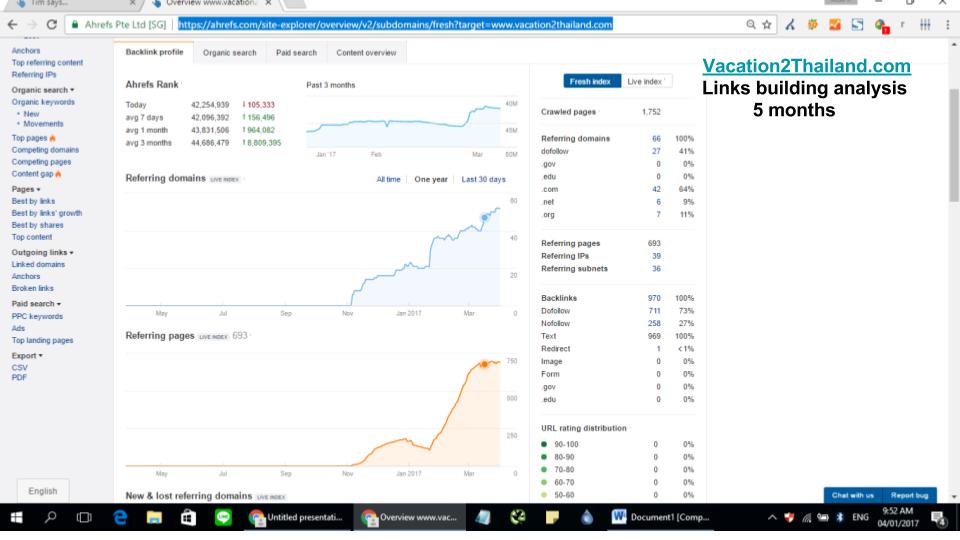Open the Action Center notification icon
Image resolution: width=960 pixels, height=540 pixels.
coord(939,518)
